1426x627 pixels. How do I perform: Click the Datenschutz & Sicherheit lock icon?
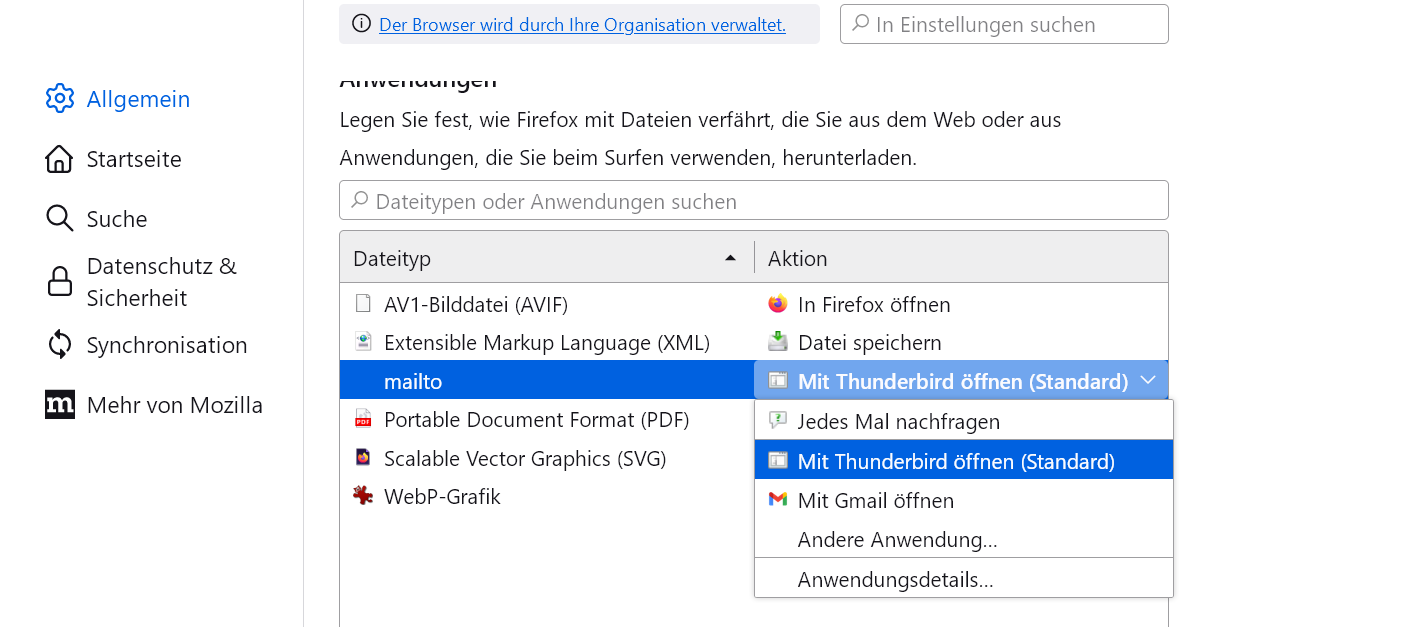point(60,282)
